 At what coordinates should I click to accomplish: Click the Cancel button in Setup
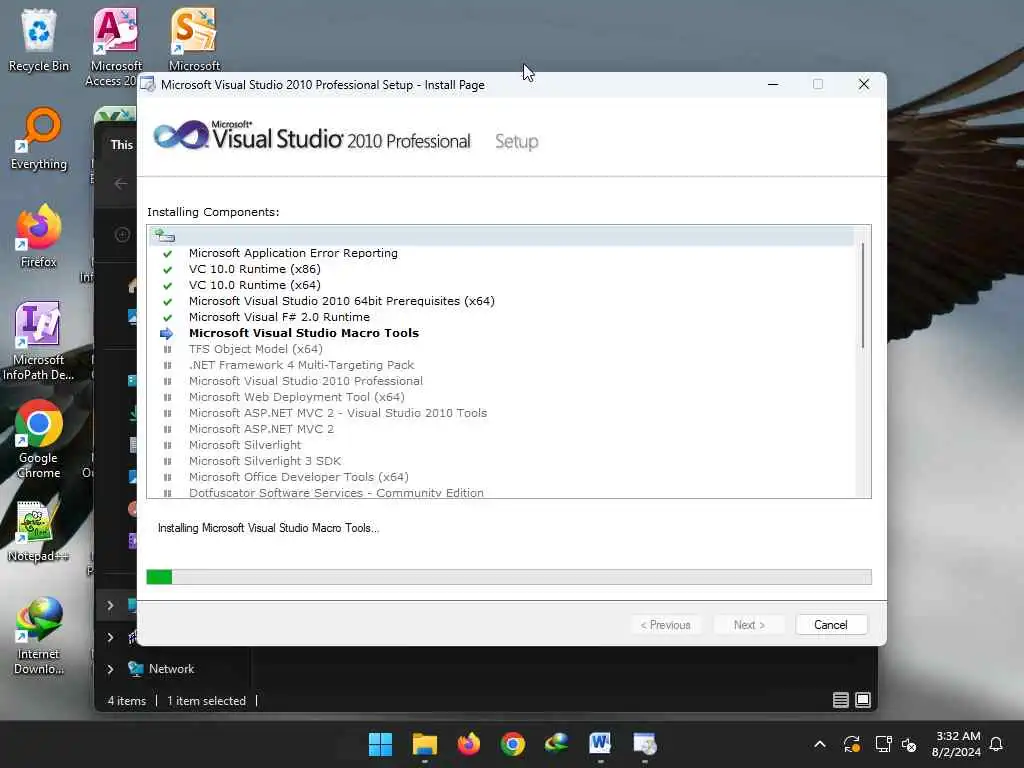click(831, 625)
